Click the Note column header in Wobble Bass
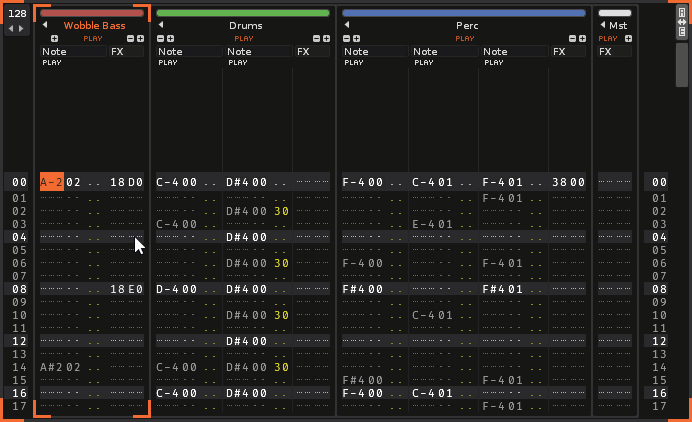The width and height of the screenshot is (692, 422). point(73,52)
